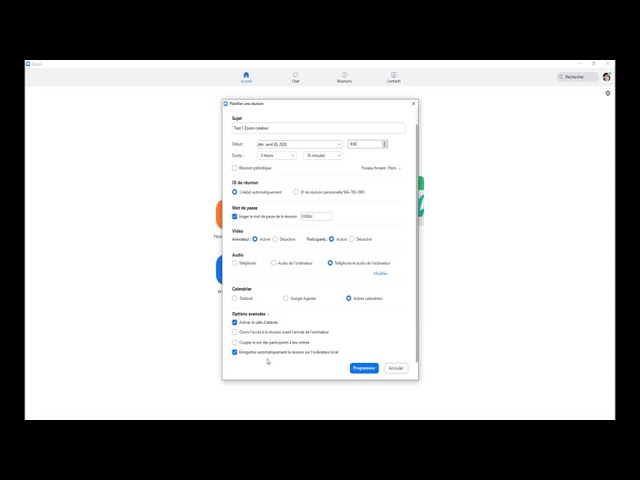Open the duration minutes dropdown
Image resolution: width=640 pixels, height=480 pixels.
(322, 156)
